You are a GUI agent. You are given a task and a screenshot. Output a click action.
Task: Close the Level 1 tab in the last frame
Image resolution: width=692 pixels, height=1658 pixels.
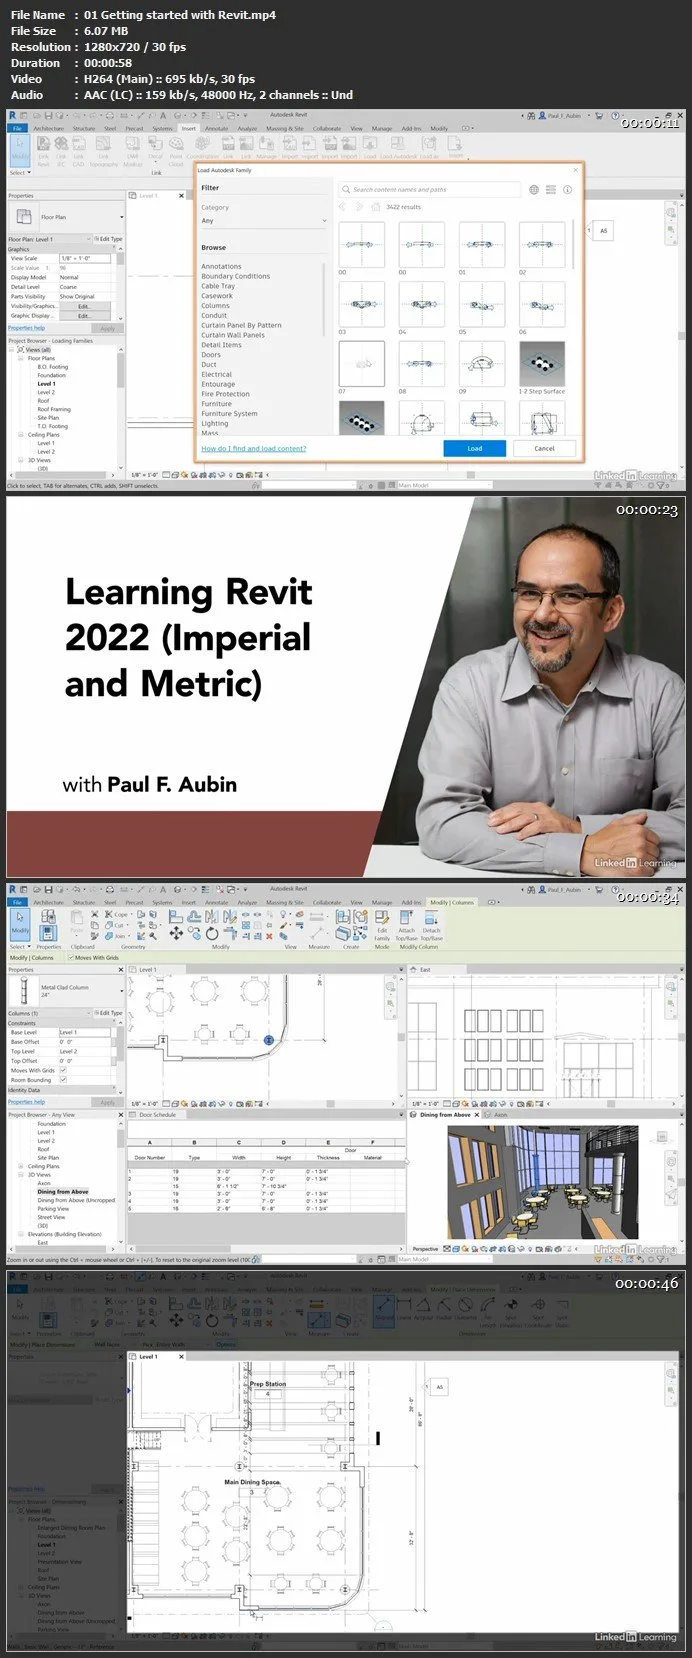[181, 1357]
